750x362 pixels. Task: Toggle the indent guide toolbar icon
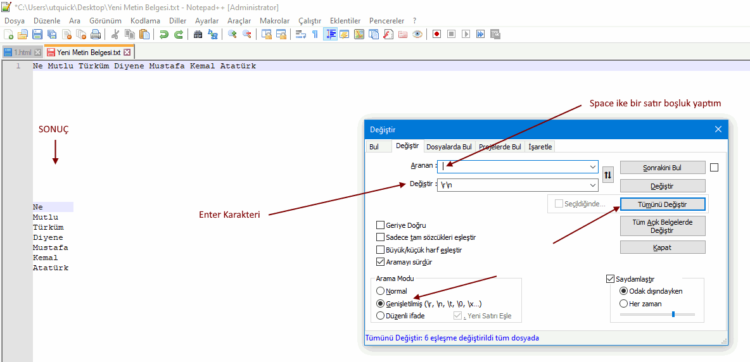coord(330,34)
